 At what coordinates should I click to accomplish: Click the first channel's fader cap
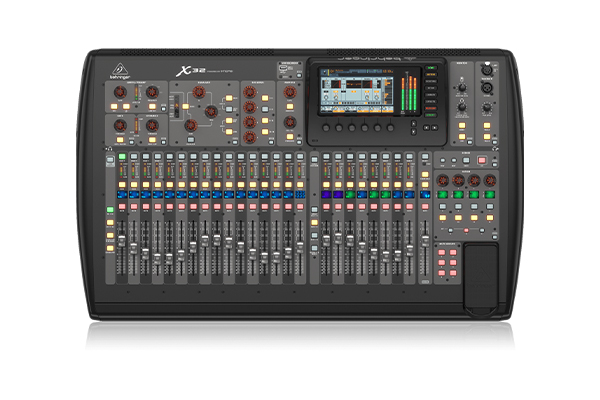(x=122, y=241)
